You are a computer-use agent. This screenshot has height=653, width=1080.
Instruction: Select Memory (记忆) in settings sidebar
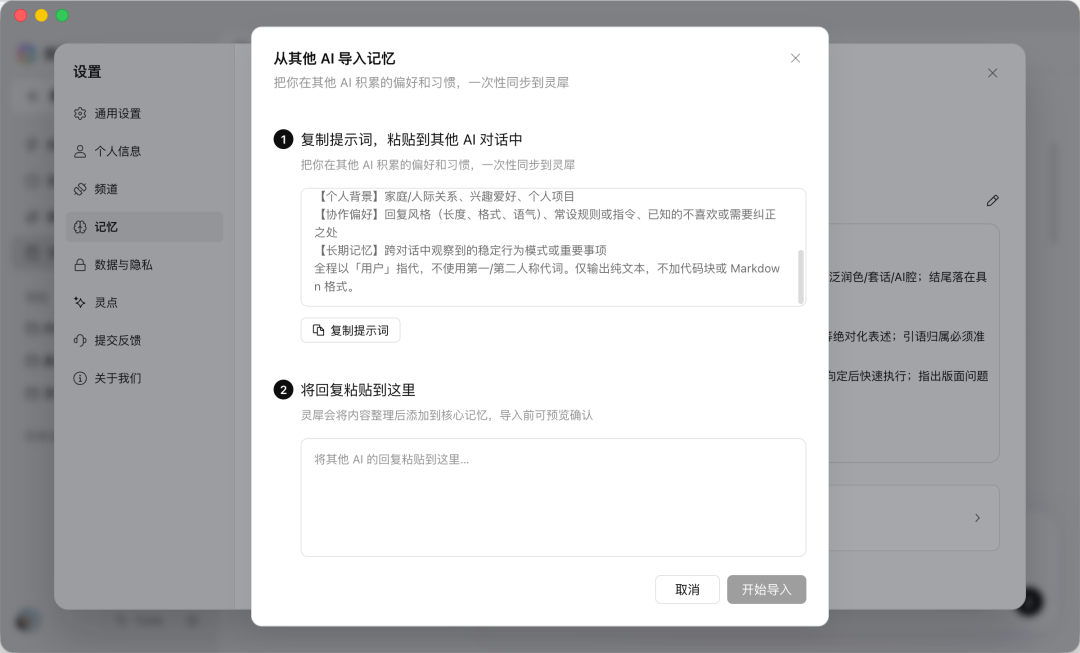[x=144, y=227]
